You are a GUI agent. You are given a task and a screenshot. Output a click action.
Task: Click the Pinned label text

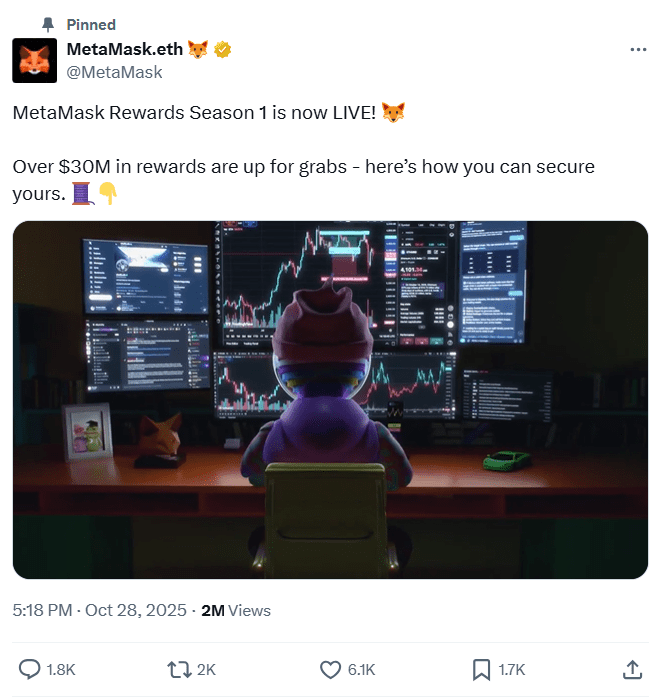91,25
